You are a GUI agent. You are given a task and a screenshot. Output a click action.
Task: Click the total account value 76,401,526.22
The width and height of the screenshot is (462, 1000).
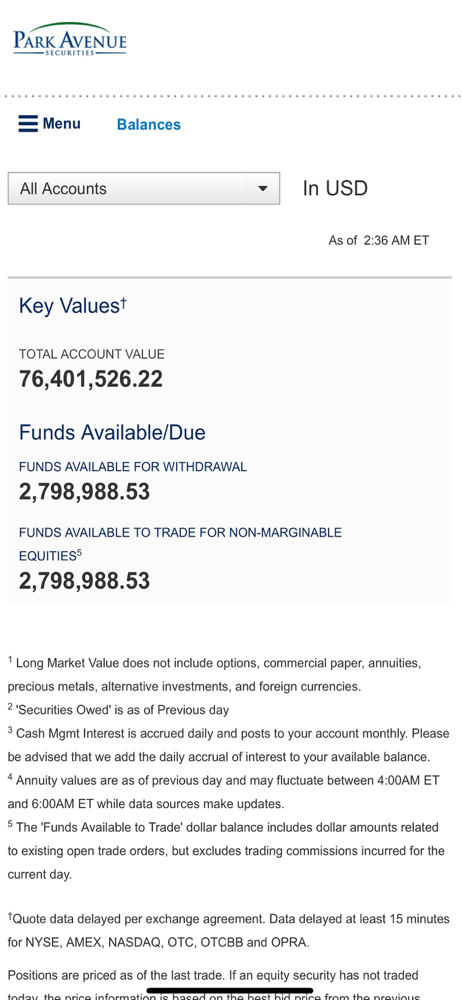(91, 379)
